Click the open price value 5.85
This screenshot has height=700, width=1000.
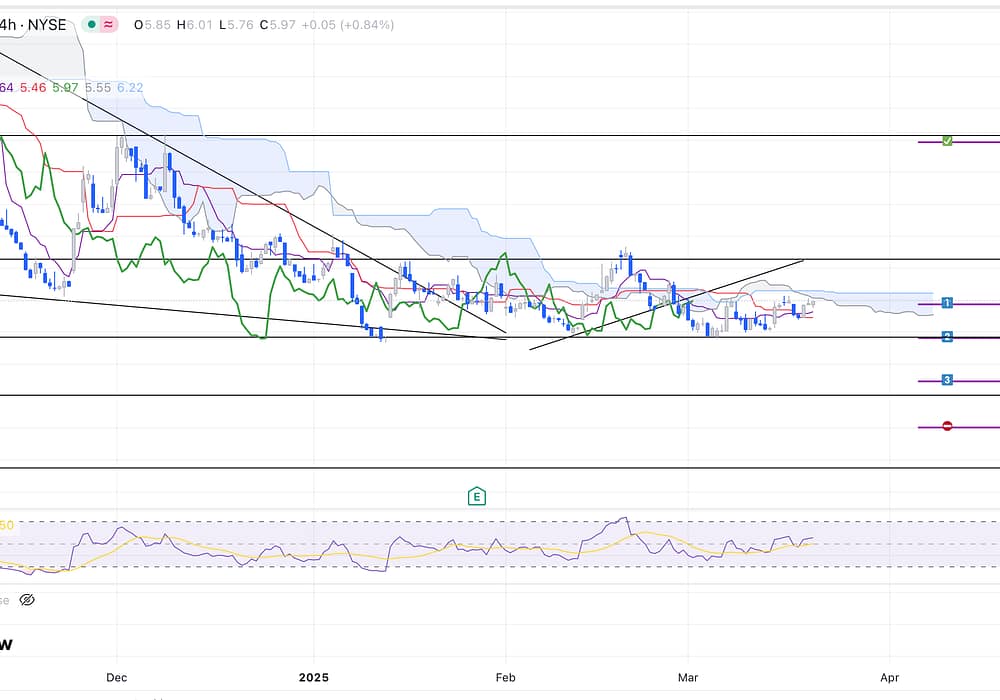pyautogui.click(x=157, y=24)
